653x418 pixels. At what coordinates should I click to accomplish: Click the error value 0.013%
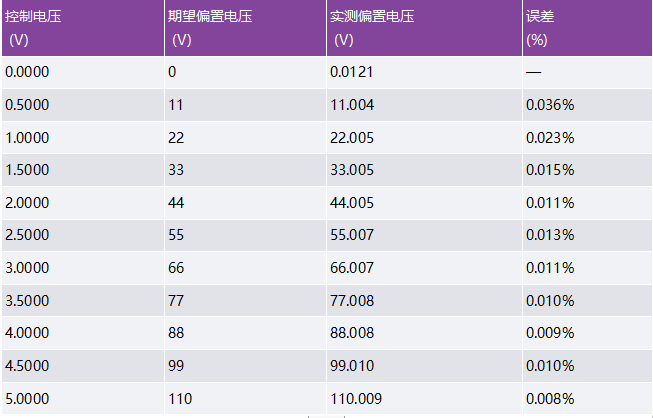click(x=550, y=235)
